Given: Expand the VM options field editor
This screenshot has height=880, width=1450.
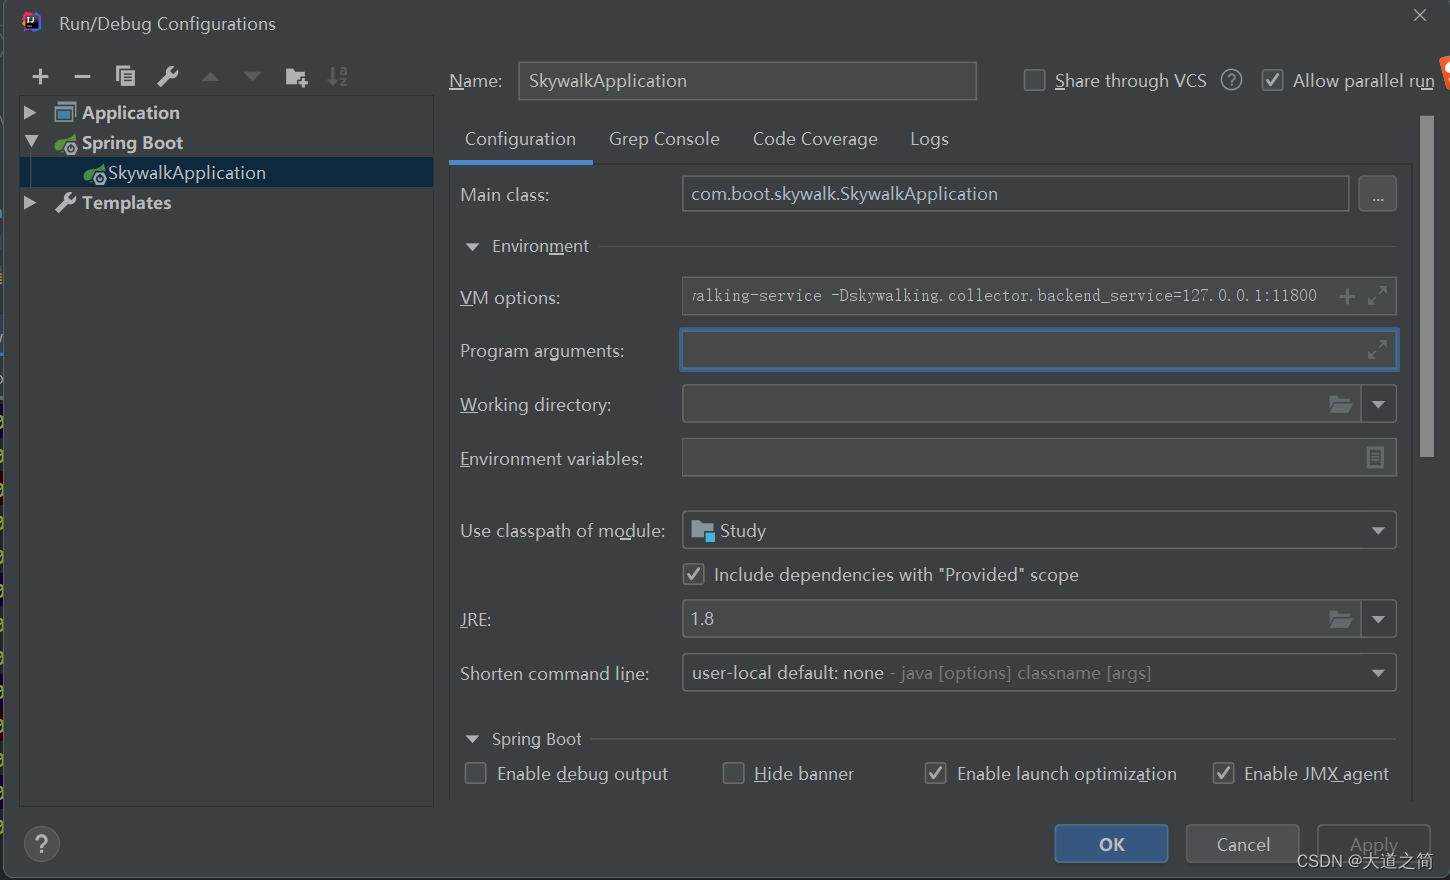Looking at the screenshot, I should [x=1377, y=296].
